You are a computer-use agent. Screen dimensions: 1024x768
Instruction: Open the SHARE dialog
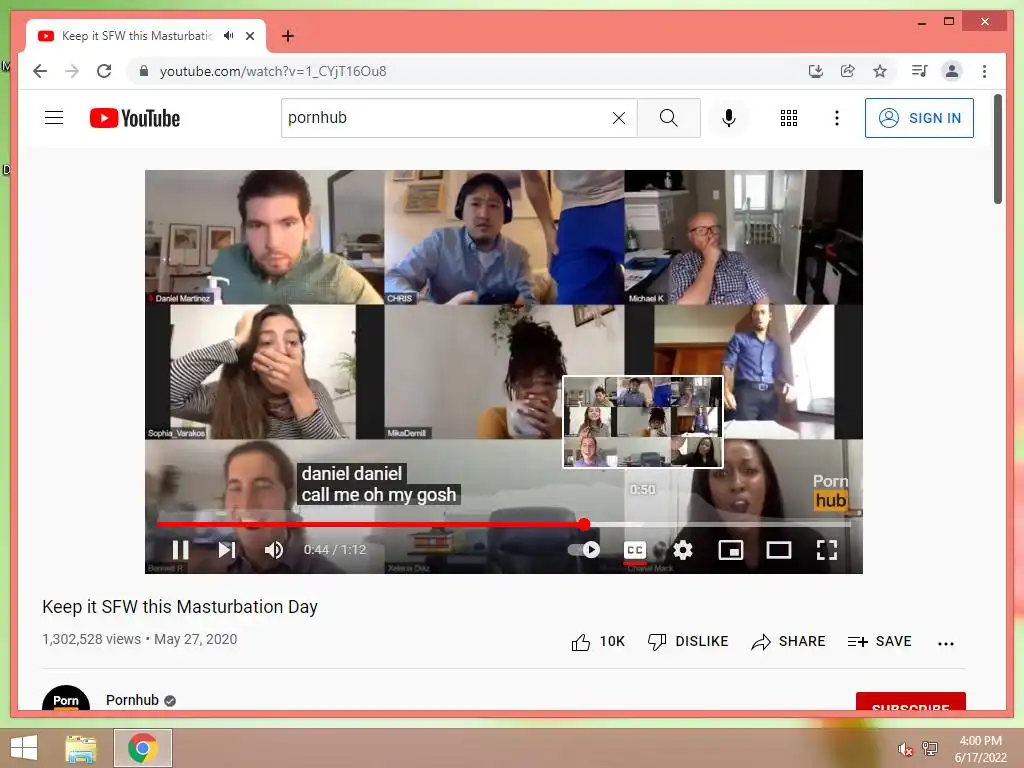point(788,642)
